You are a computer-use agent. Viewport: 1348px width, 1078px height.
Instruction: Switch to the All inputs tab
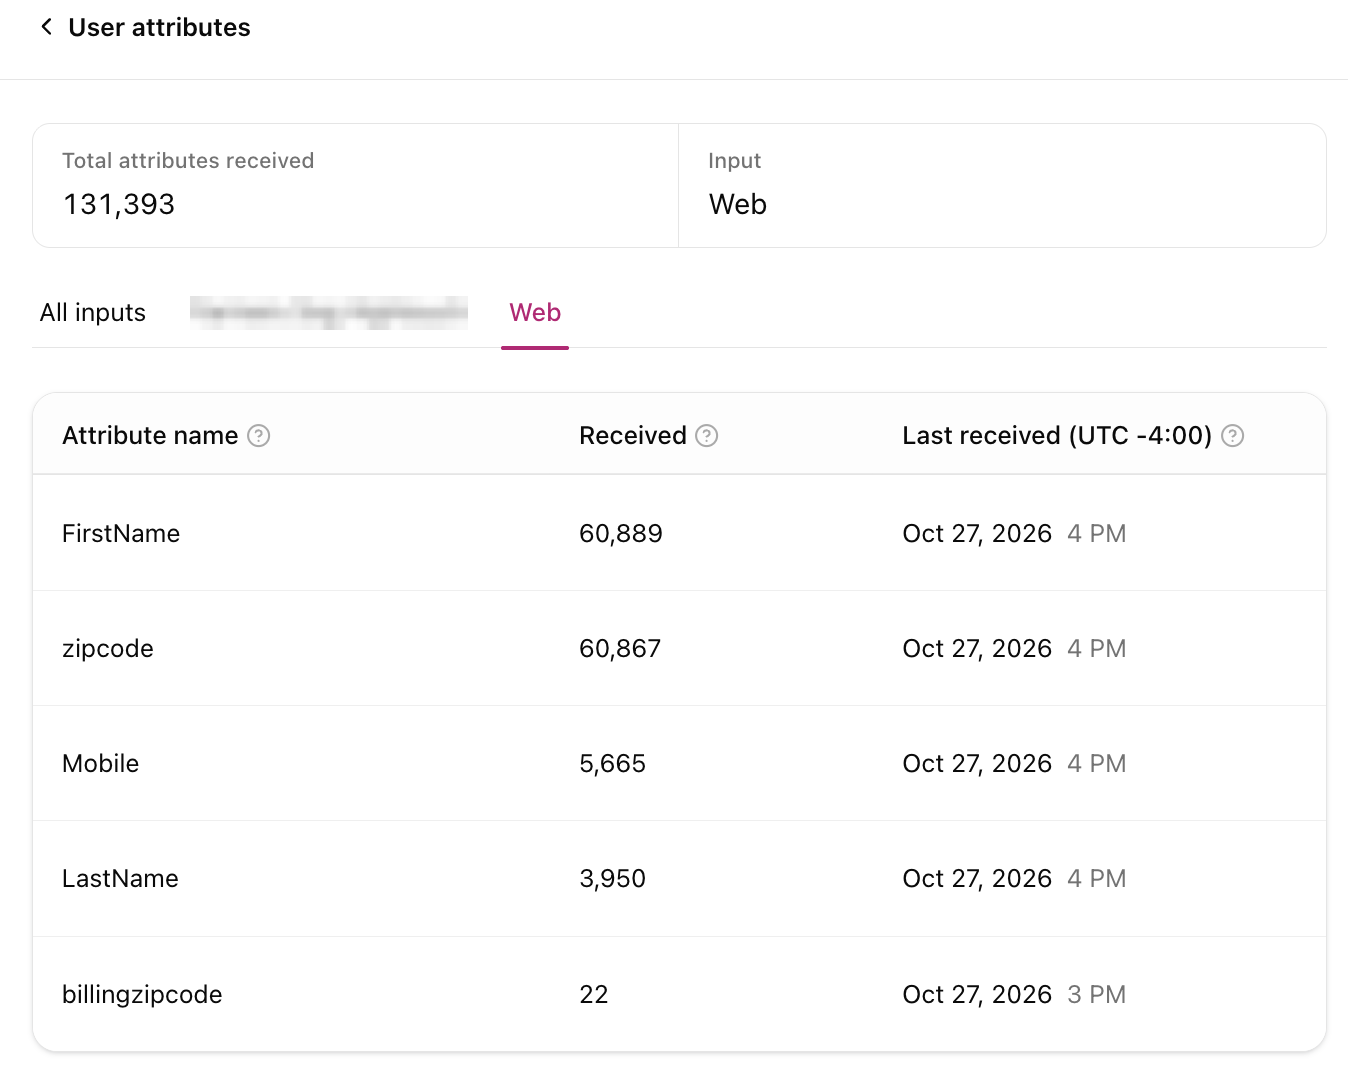tap(93, 313)
